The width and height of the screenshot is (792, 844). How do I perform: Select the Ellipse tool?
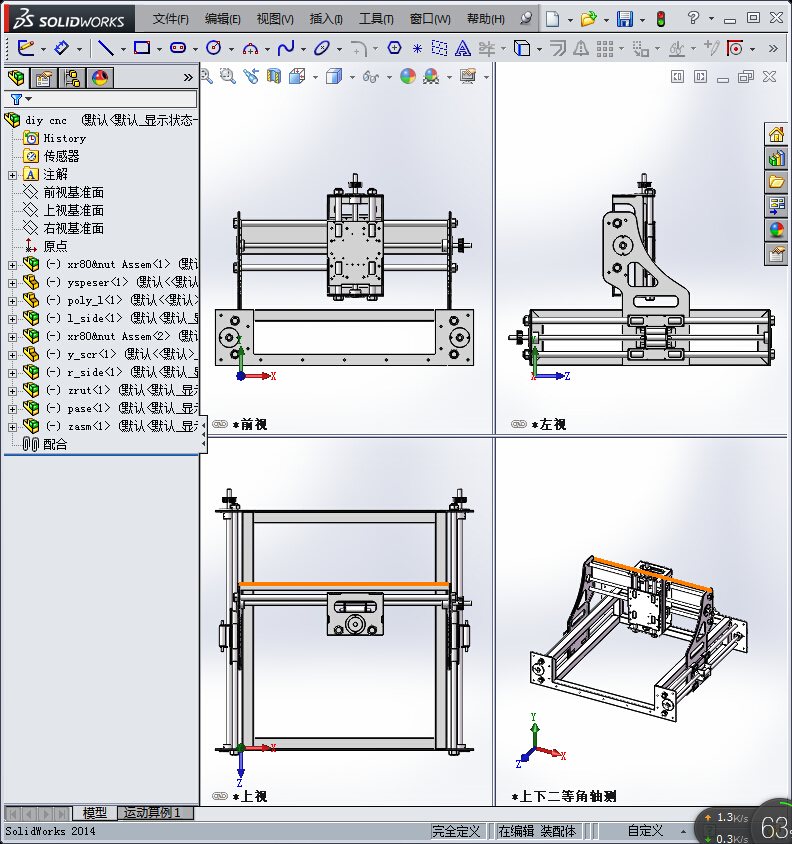[322, 48]
